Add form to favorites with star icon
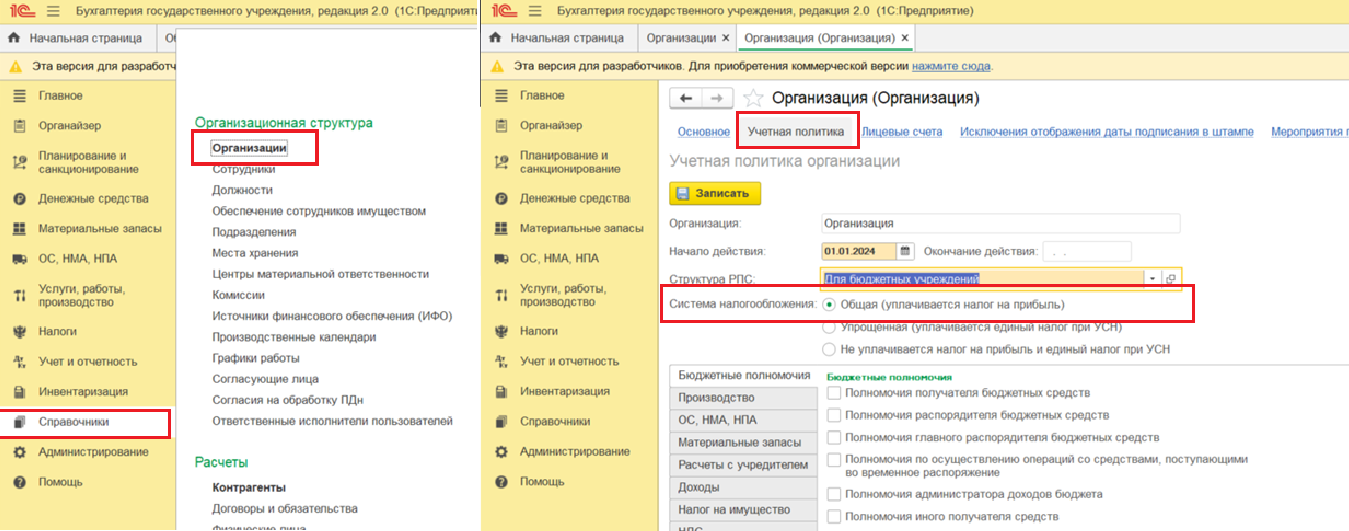This screenshot has height=531, width=1349. pos(753,98)
